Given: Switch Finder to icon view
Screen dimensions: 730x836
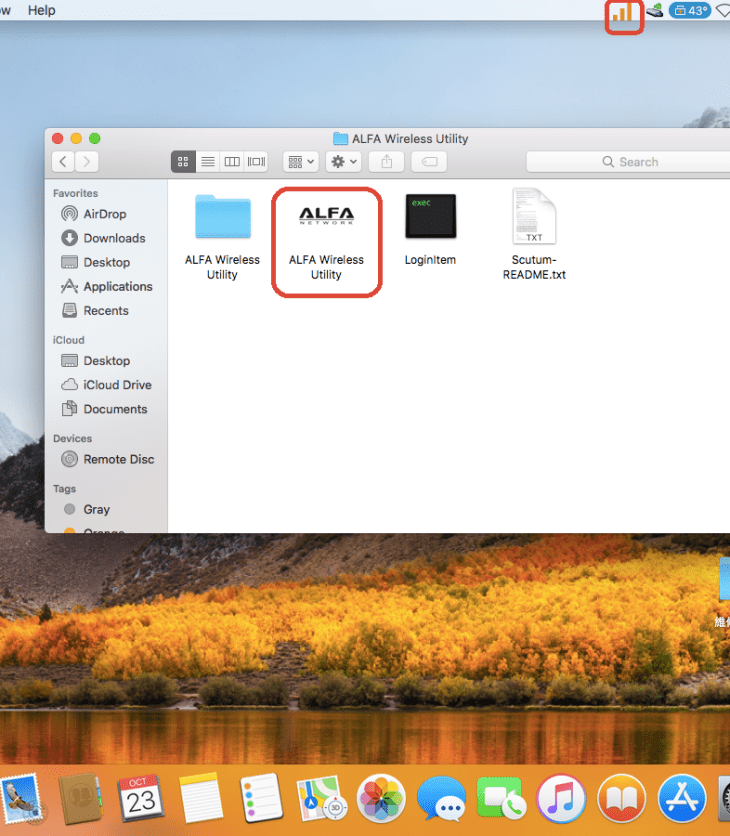Looking at the screenshot, I should pos(183,161).
